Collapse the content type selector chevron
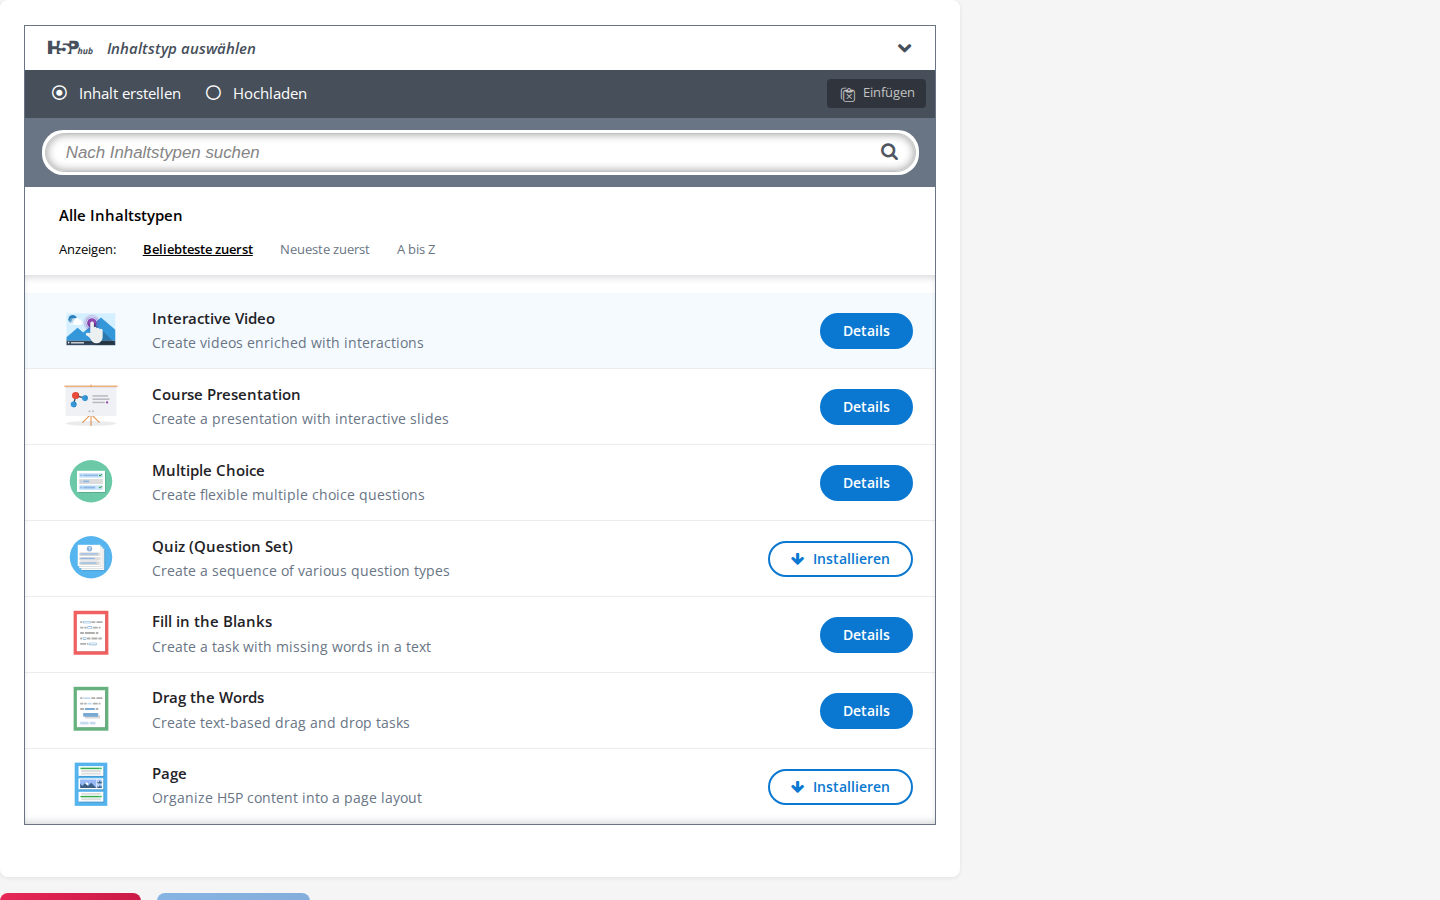 point(904,48)
